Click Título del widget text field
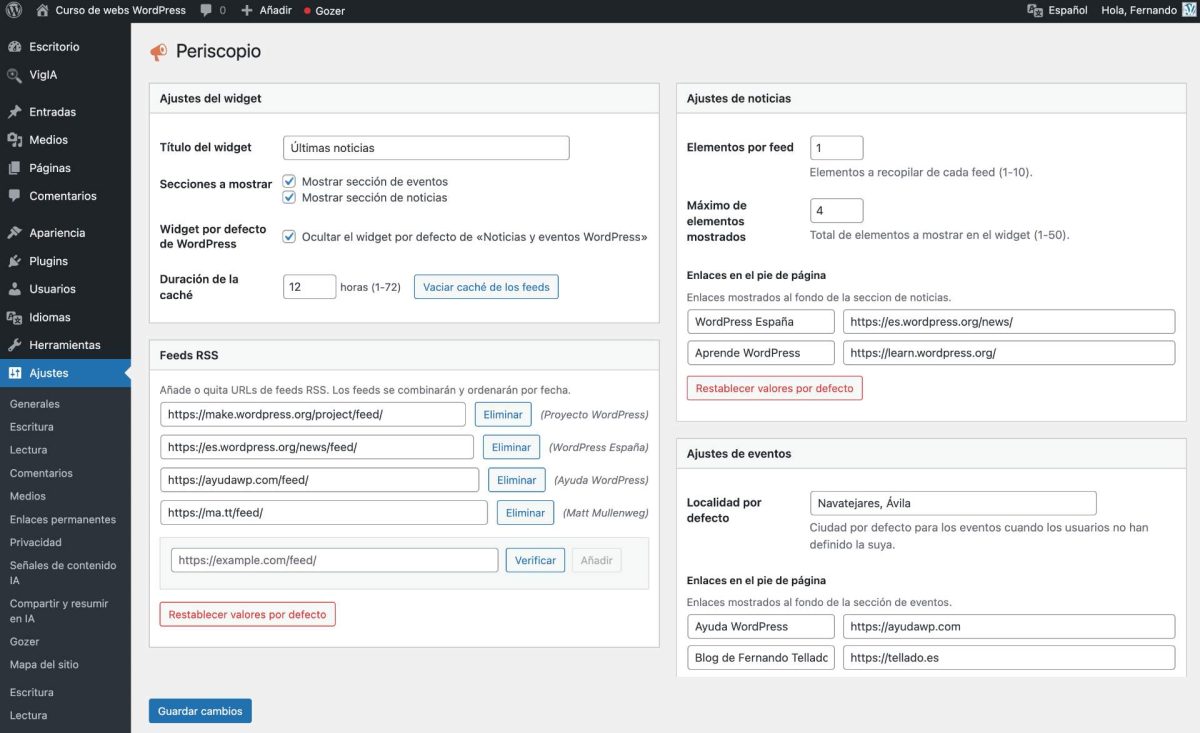 click(426, 148)
